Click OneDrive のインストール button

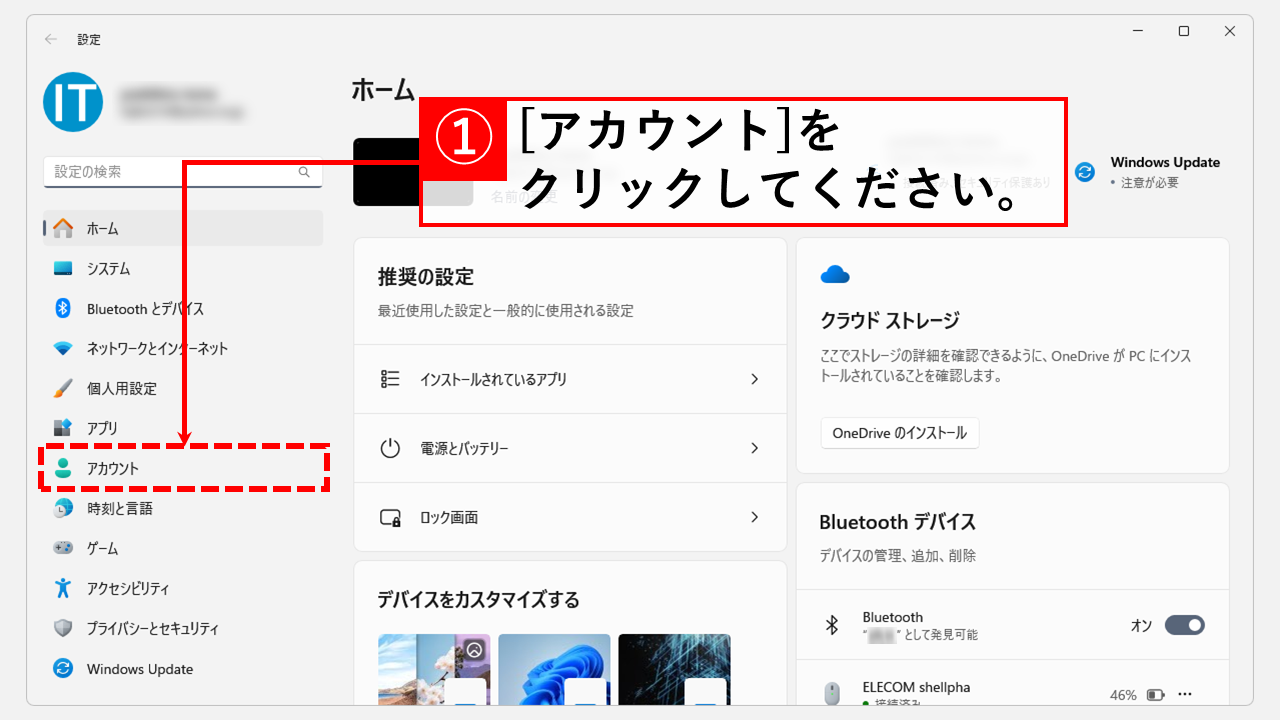900,433
